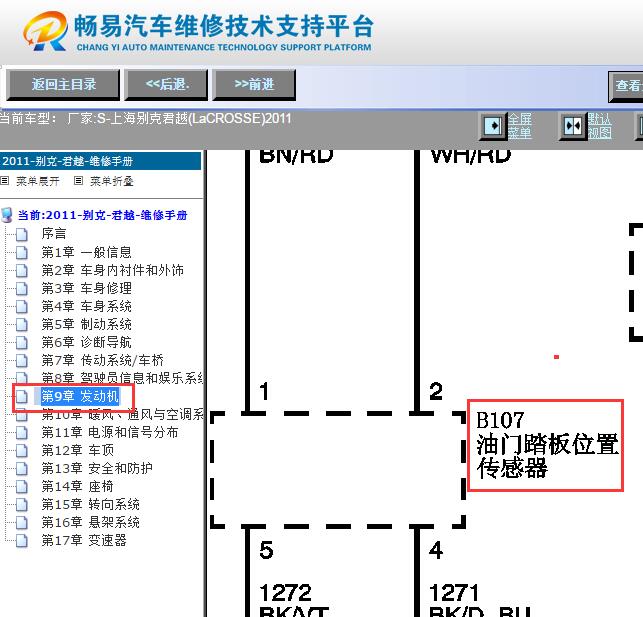Click the 菜单展开 icon

click(5, 180)
